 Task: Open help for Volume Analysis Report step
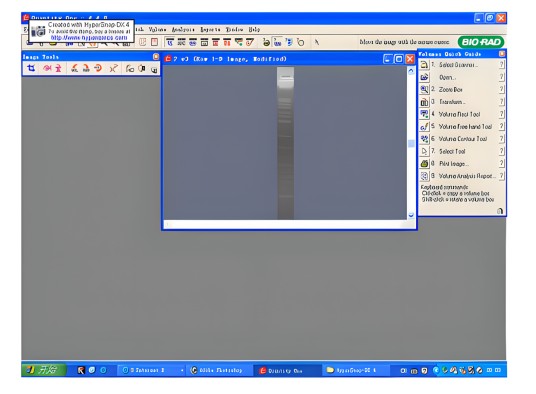(501, 176)
